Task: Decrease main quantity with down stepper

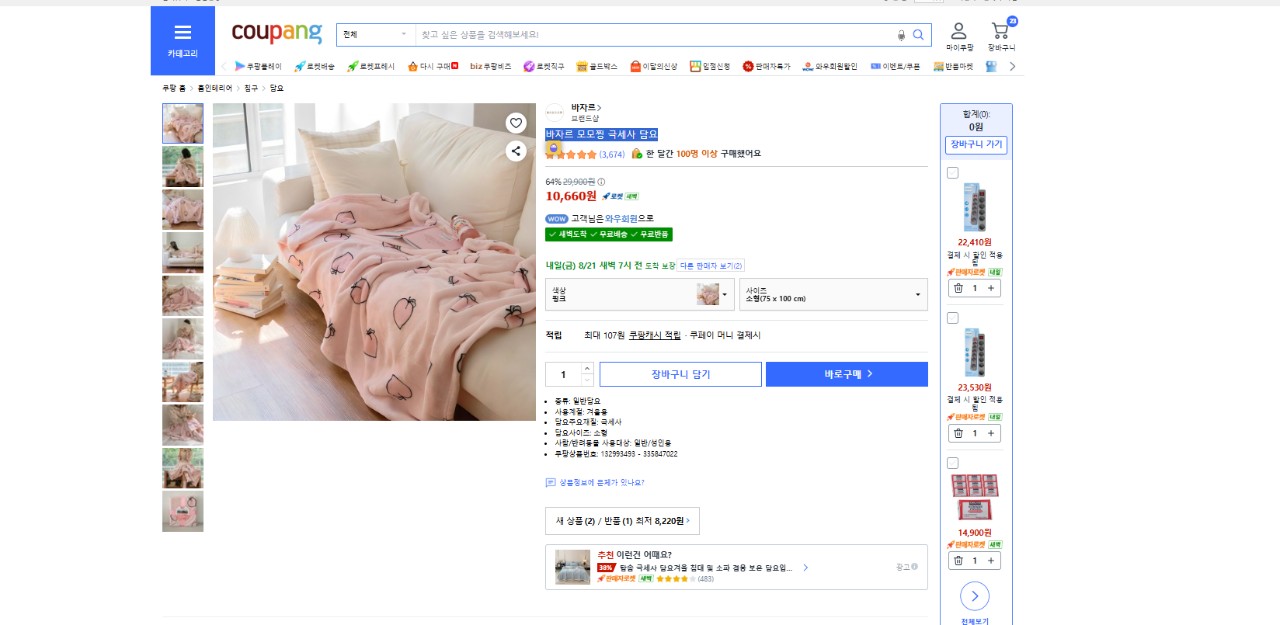Action: (x=587, y=380)
